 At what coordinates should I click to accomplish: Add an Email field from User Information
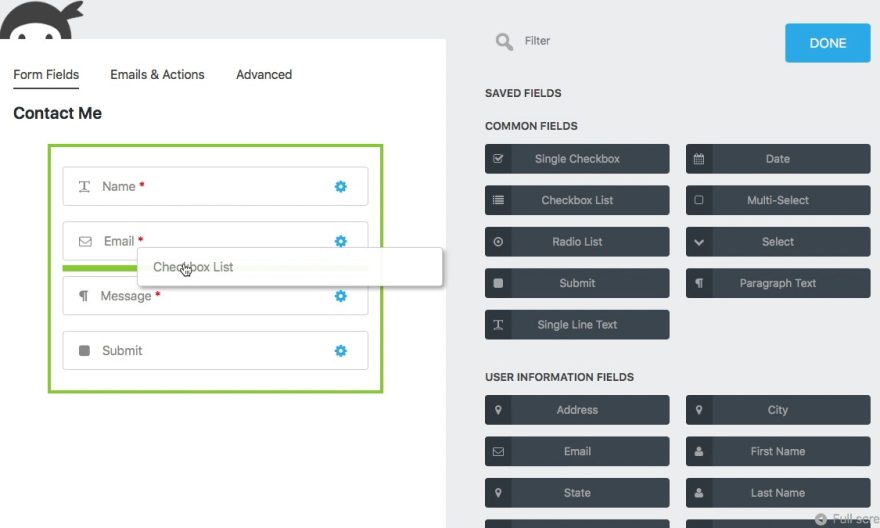pos(577,452)
